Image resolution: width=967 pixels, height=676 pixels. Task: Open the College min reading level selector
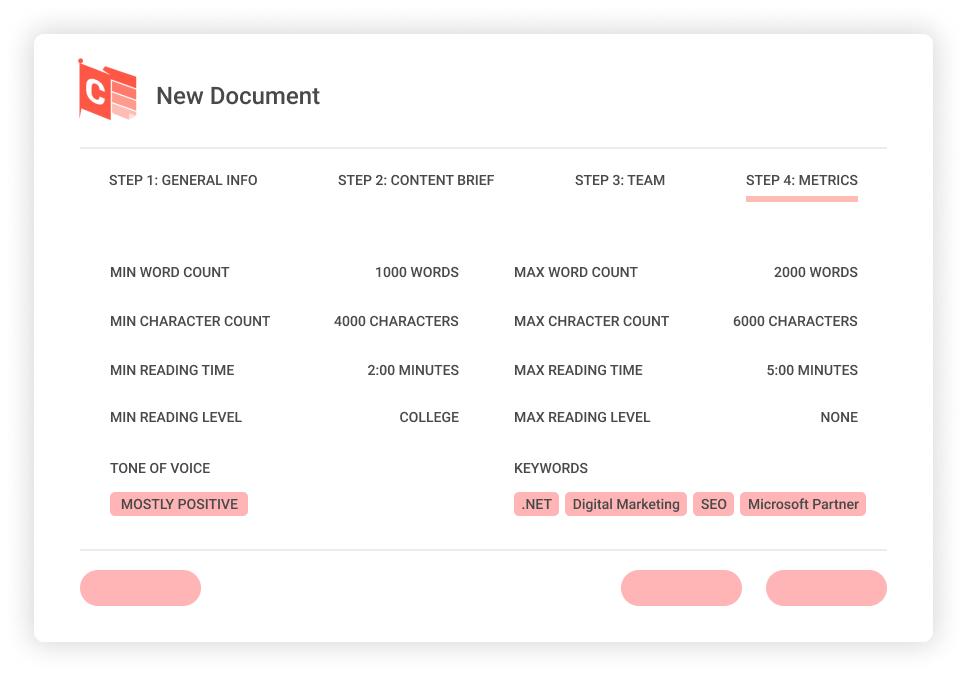429,417
